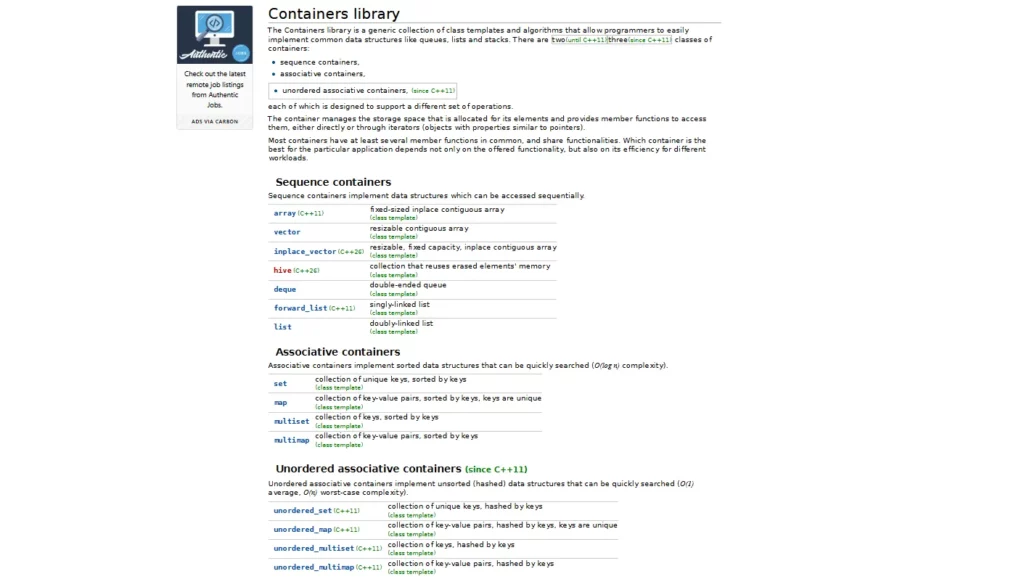The height and width of the screenshot is (587, 1024).
Task: Open the doubly-linked list link
Action: (x=283, y=327)
